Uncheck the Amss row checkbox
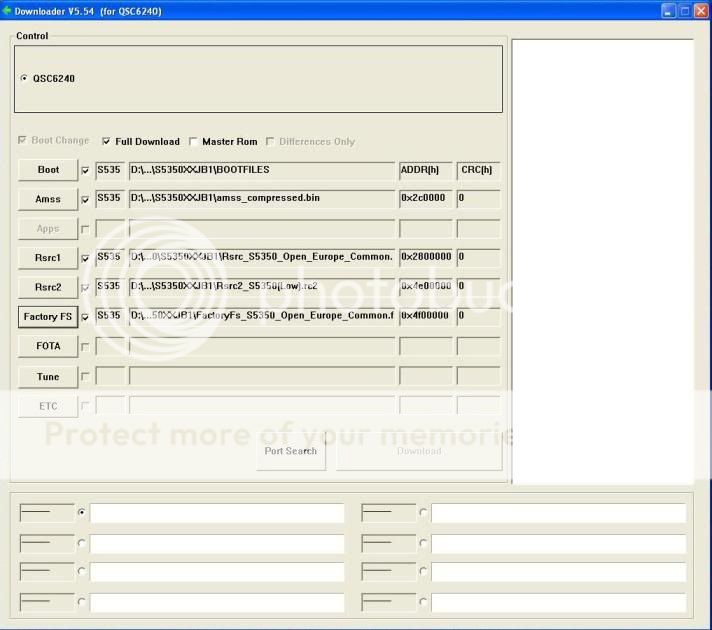 85,200
